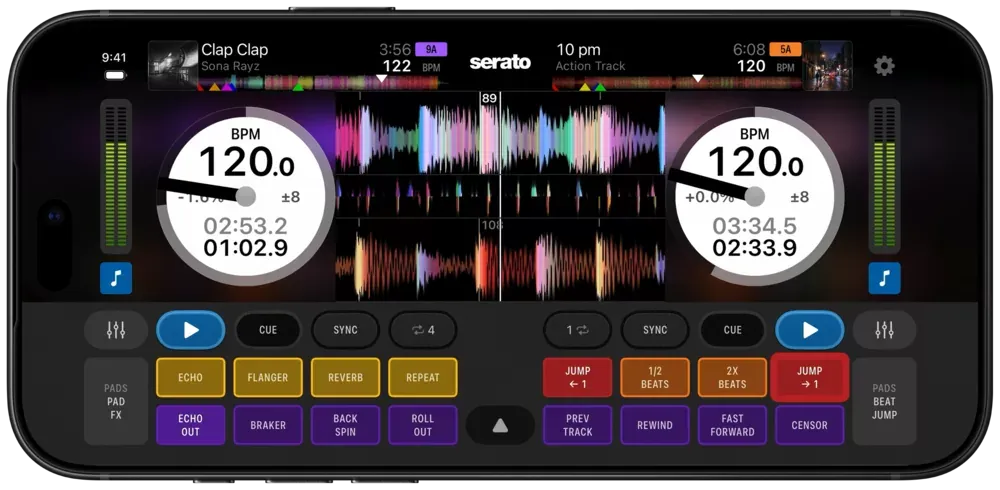This screenshot has height=490, width=1000.
Task: Toggle SYNC on the left deck
Action: (x=346, y=330)
